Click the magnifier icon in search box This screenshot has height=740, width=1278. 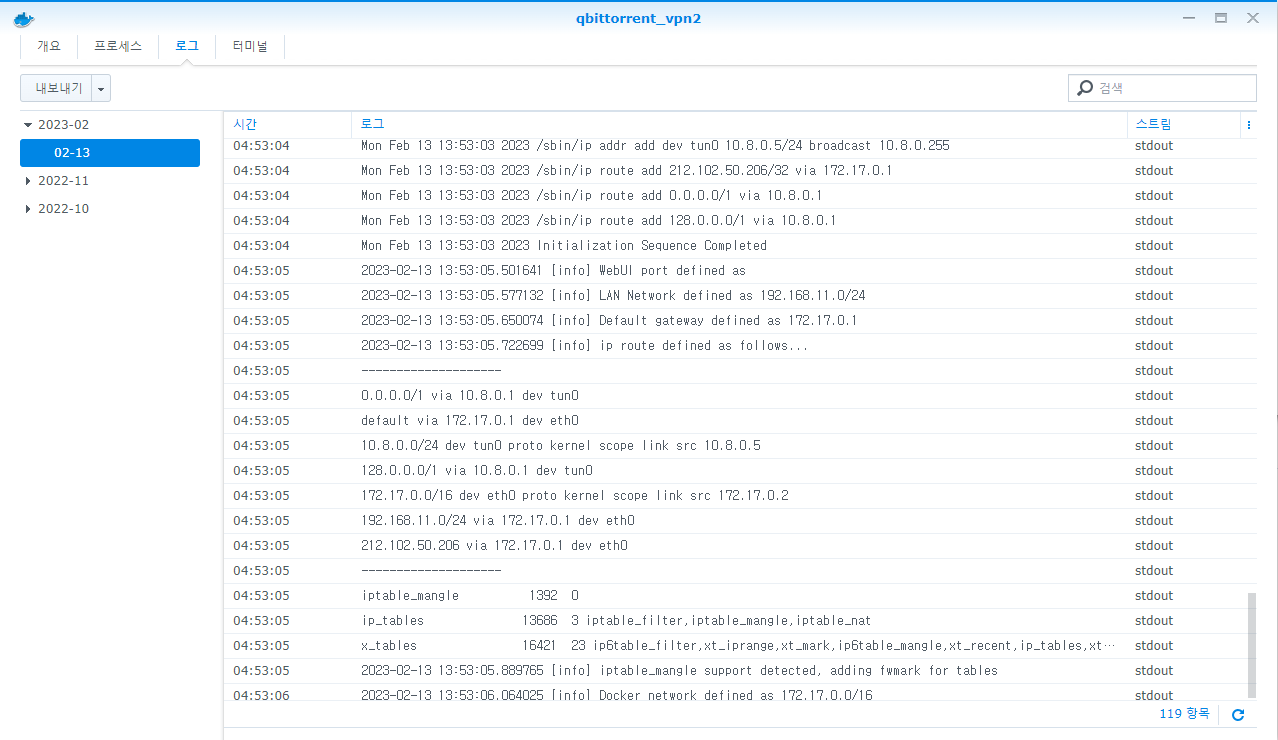coord(1084,88)
